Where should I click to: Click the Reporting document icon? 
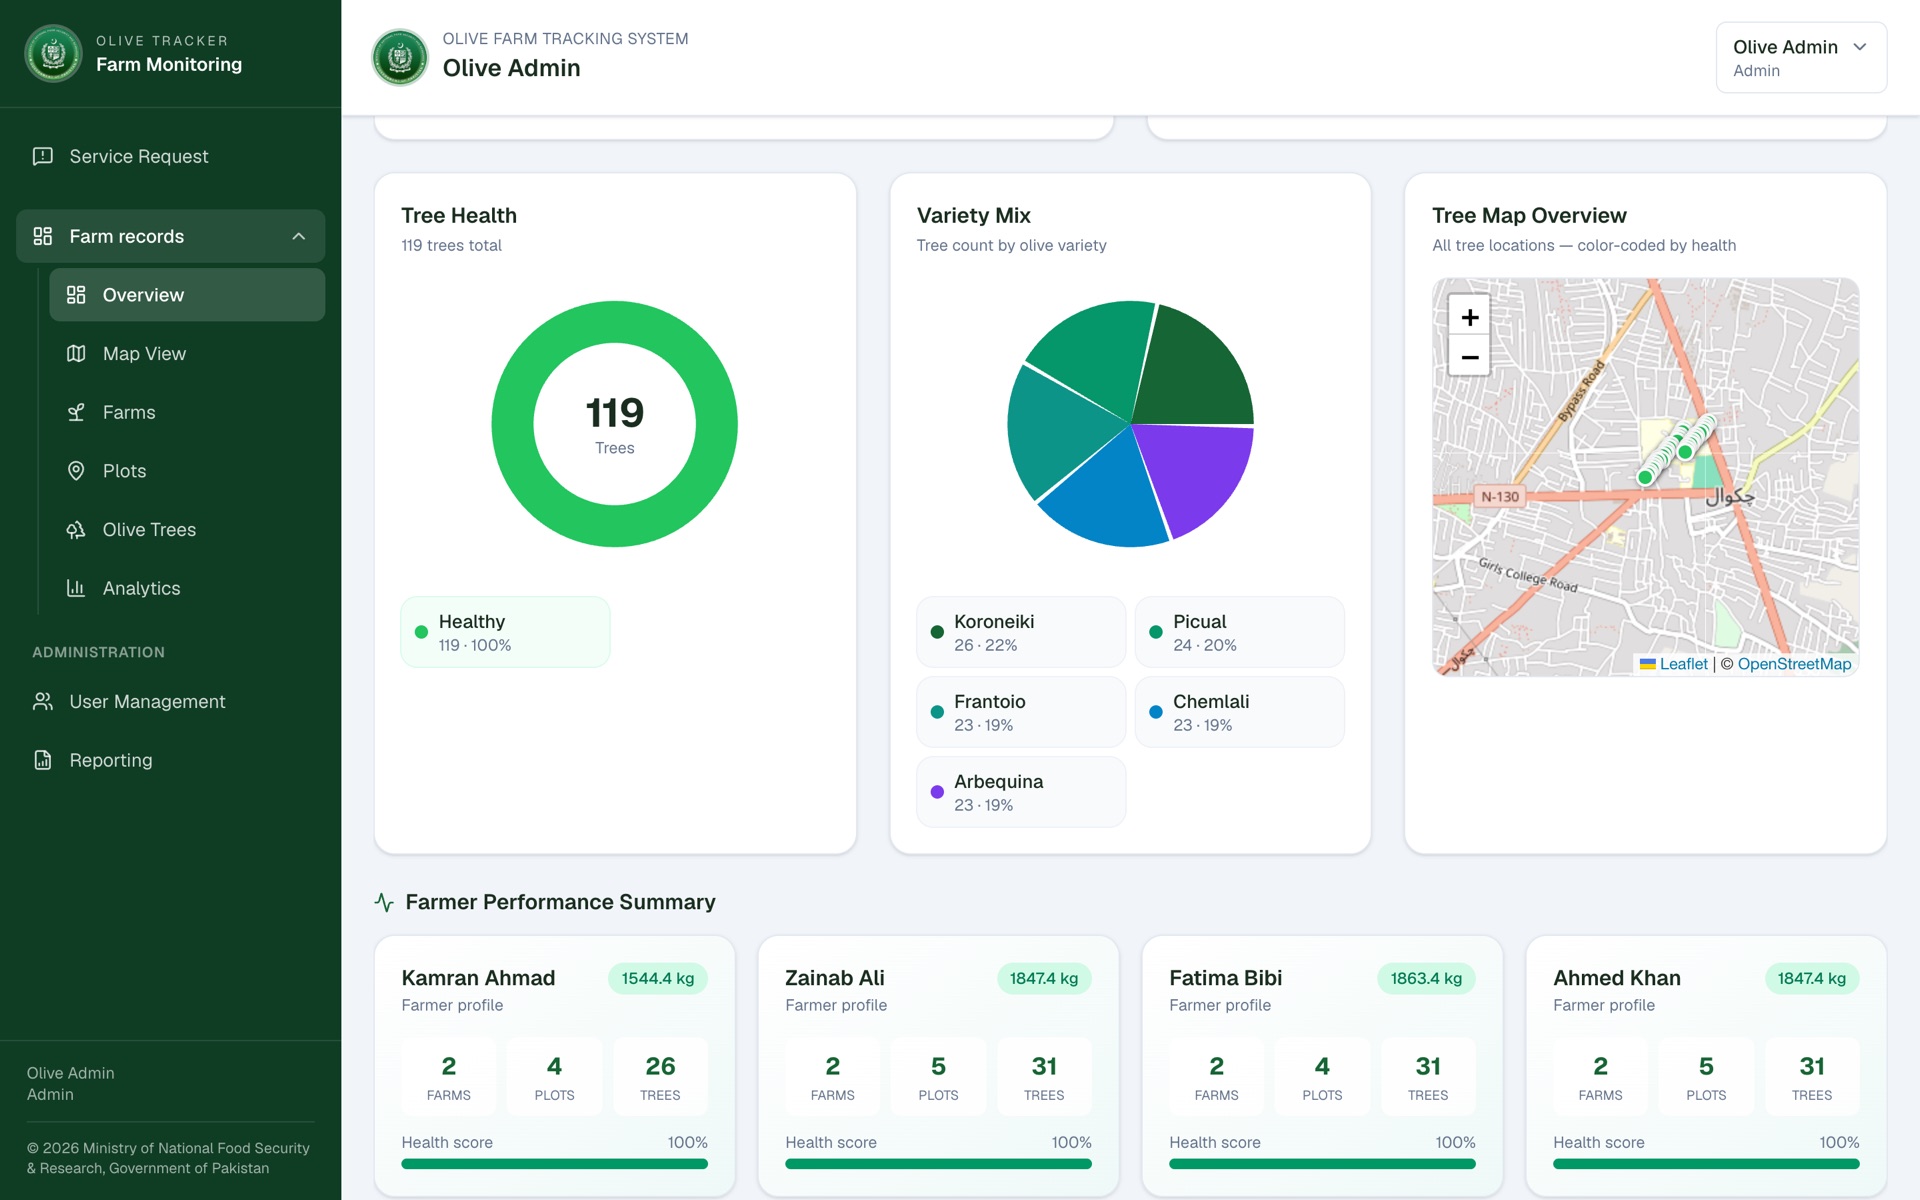point(43,760)
